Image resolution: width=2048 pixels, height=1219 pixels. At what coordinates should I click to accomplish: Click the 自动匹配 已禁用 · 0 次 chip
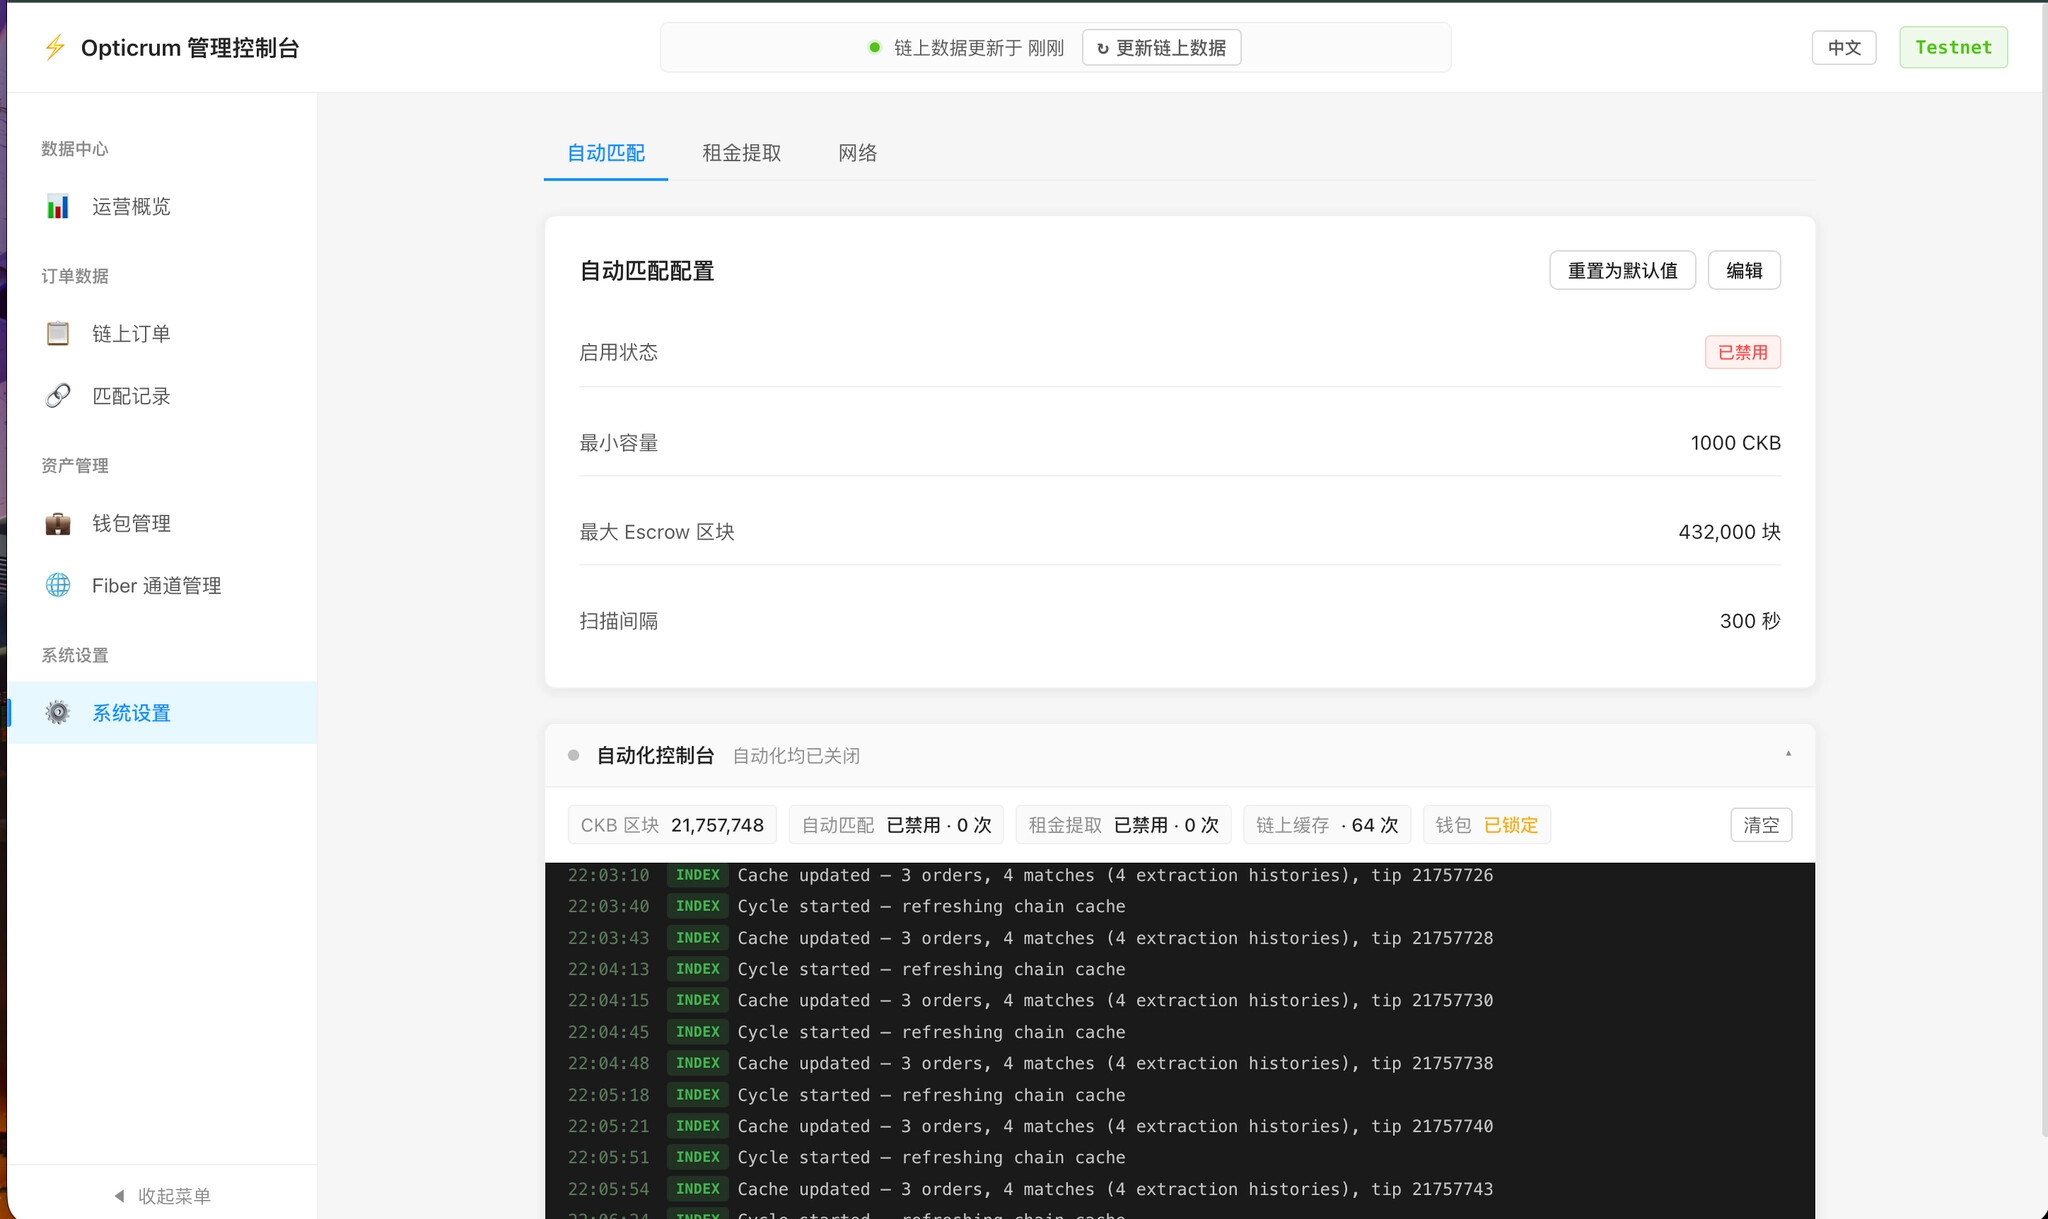pos(896,825)
